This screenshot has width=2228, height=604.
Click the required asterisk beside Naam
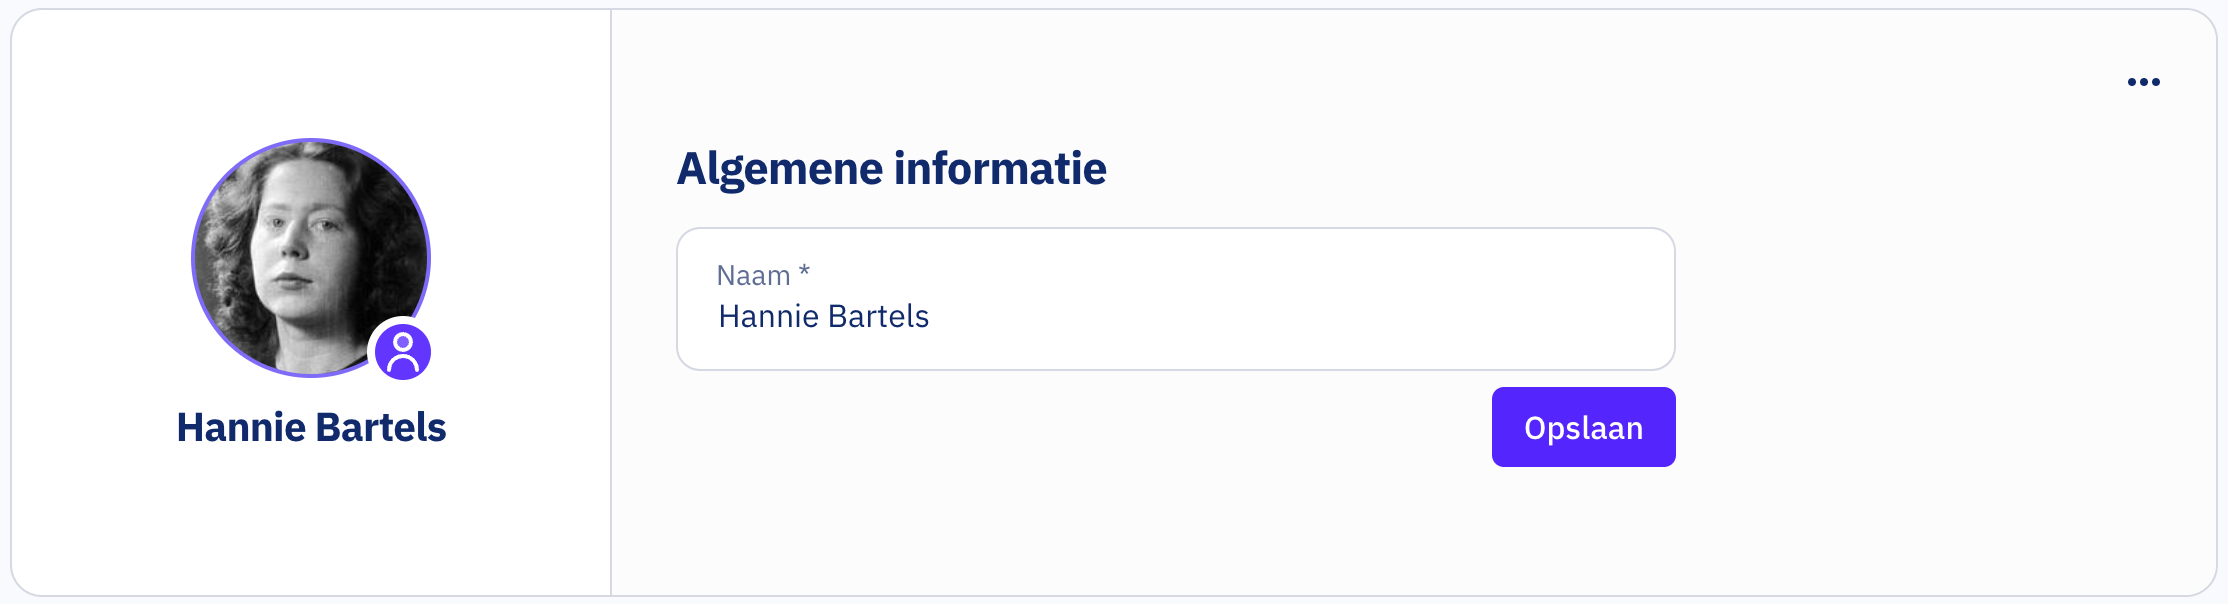click(x=804, y=272)
